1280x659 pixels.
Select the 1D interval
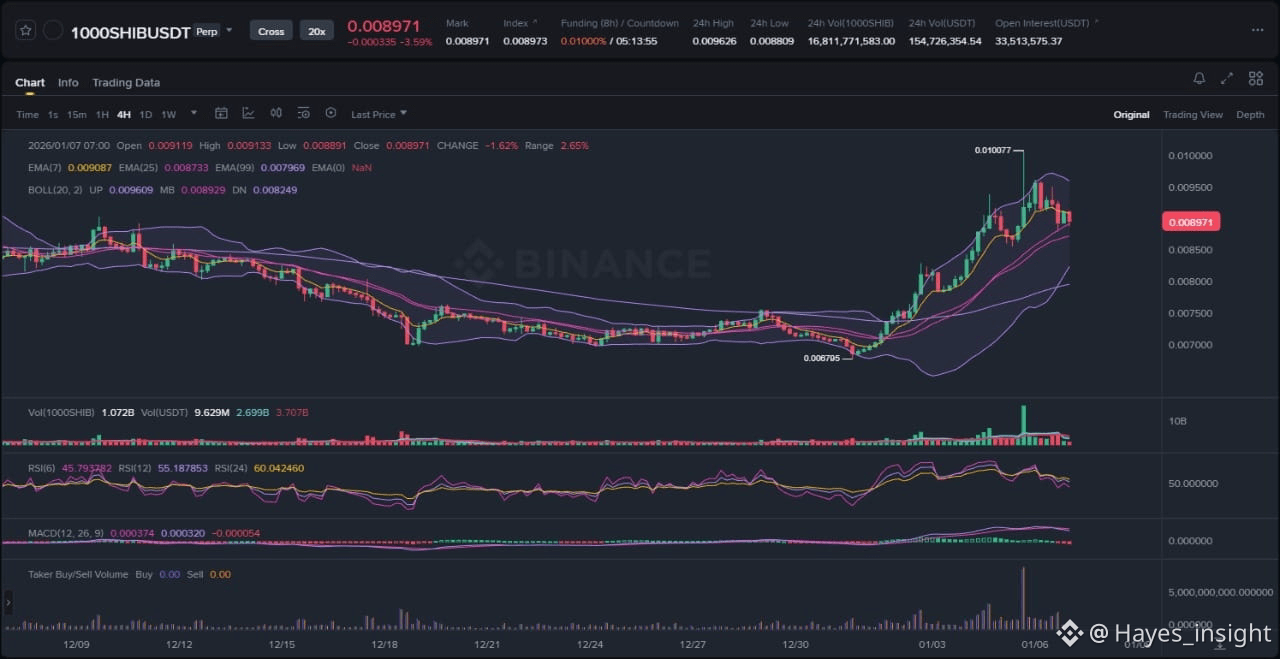coord(146,114)
